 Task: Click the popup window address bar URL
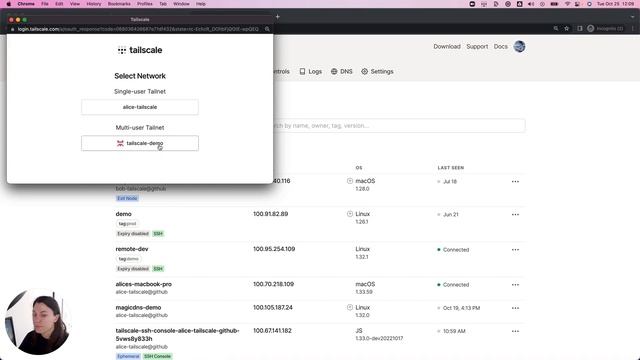138,29
